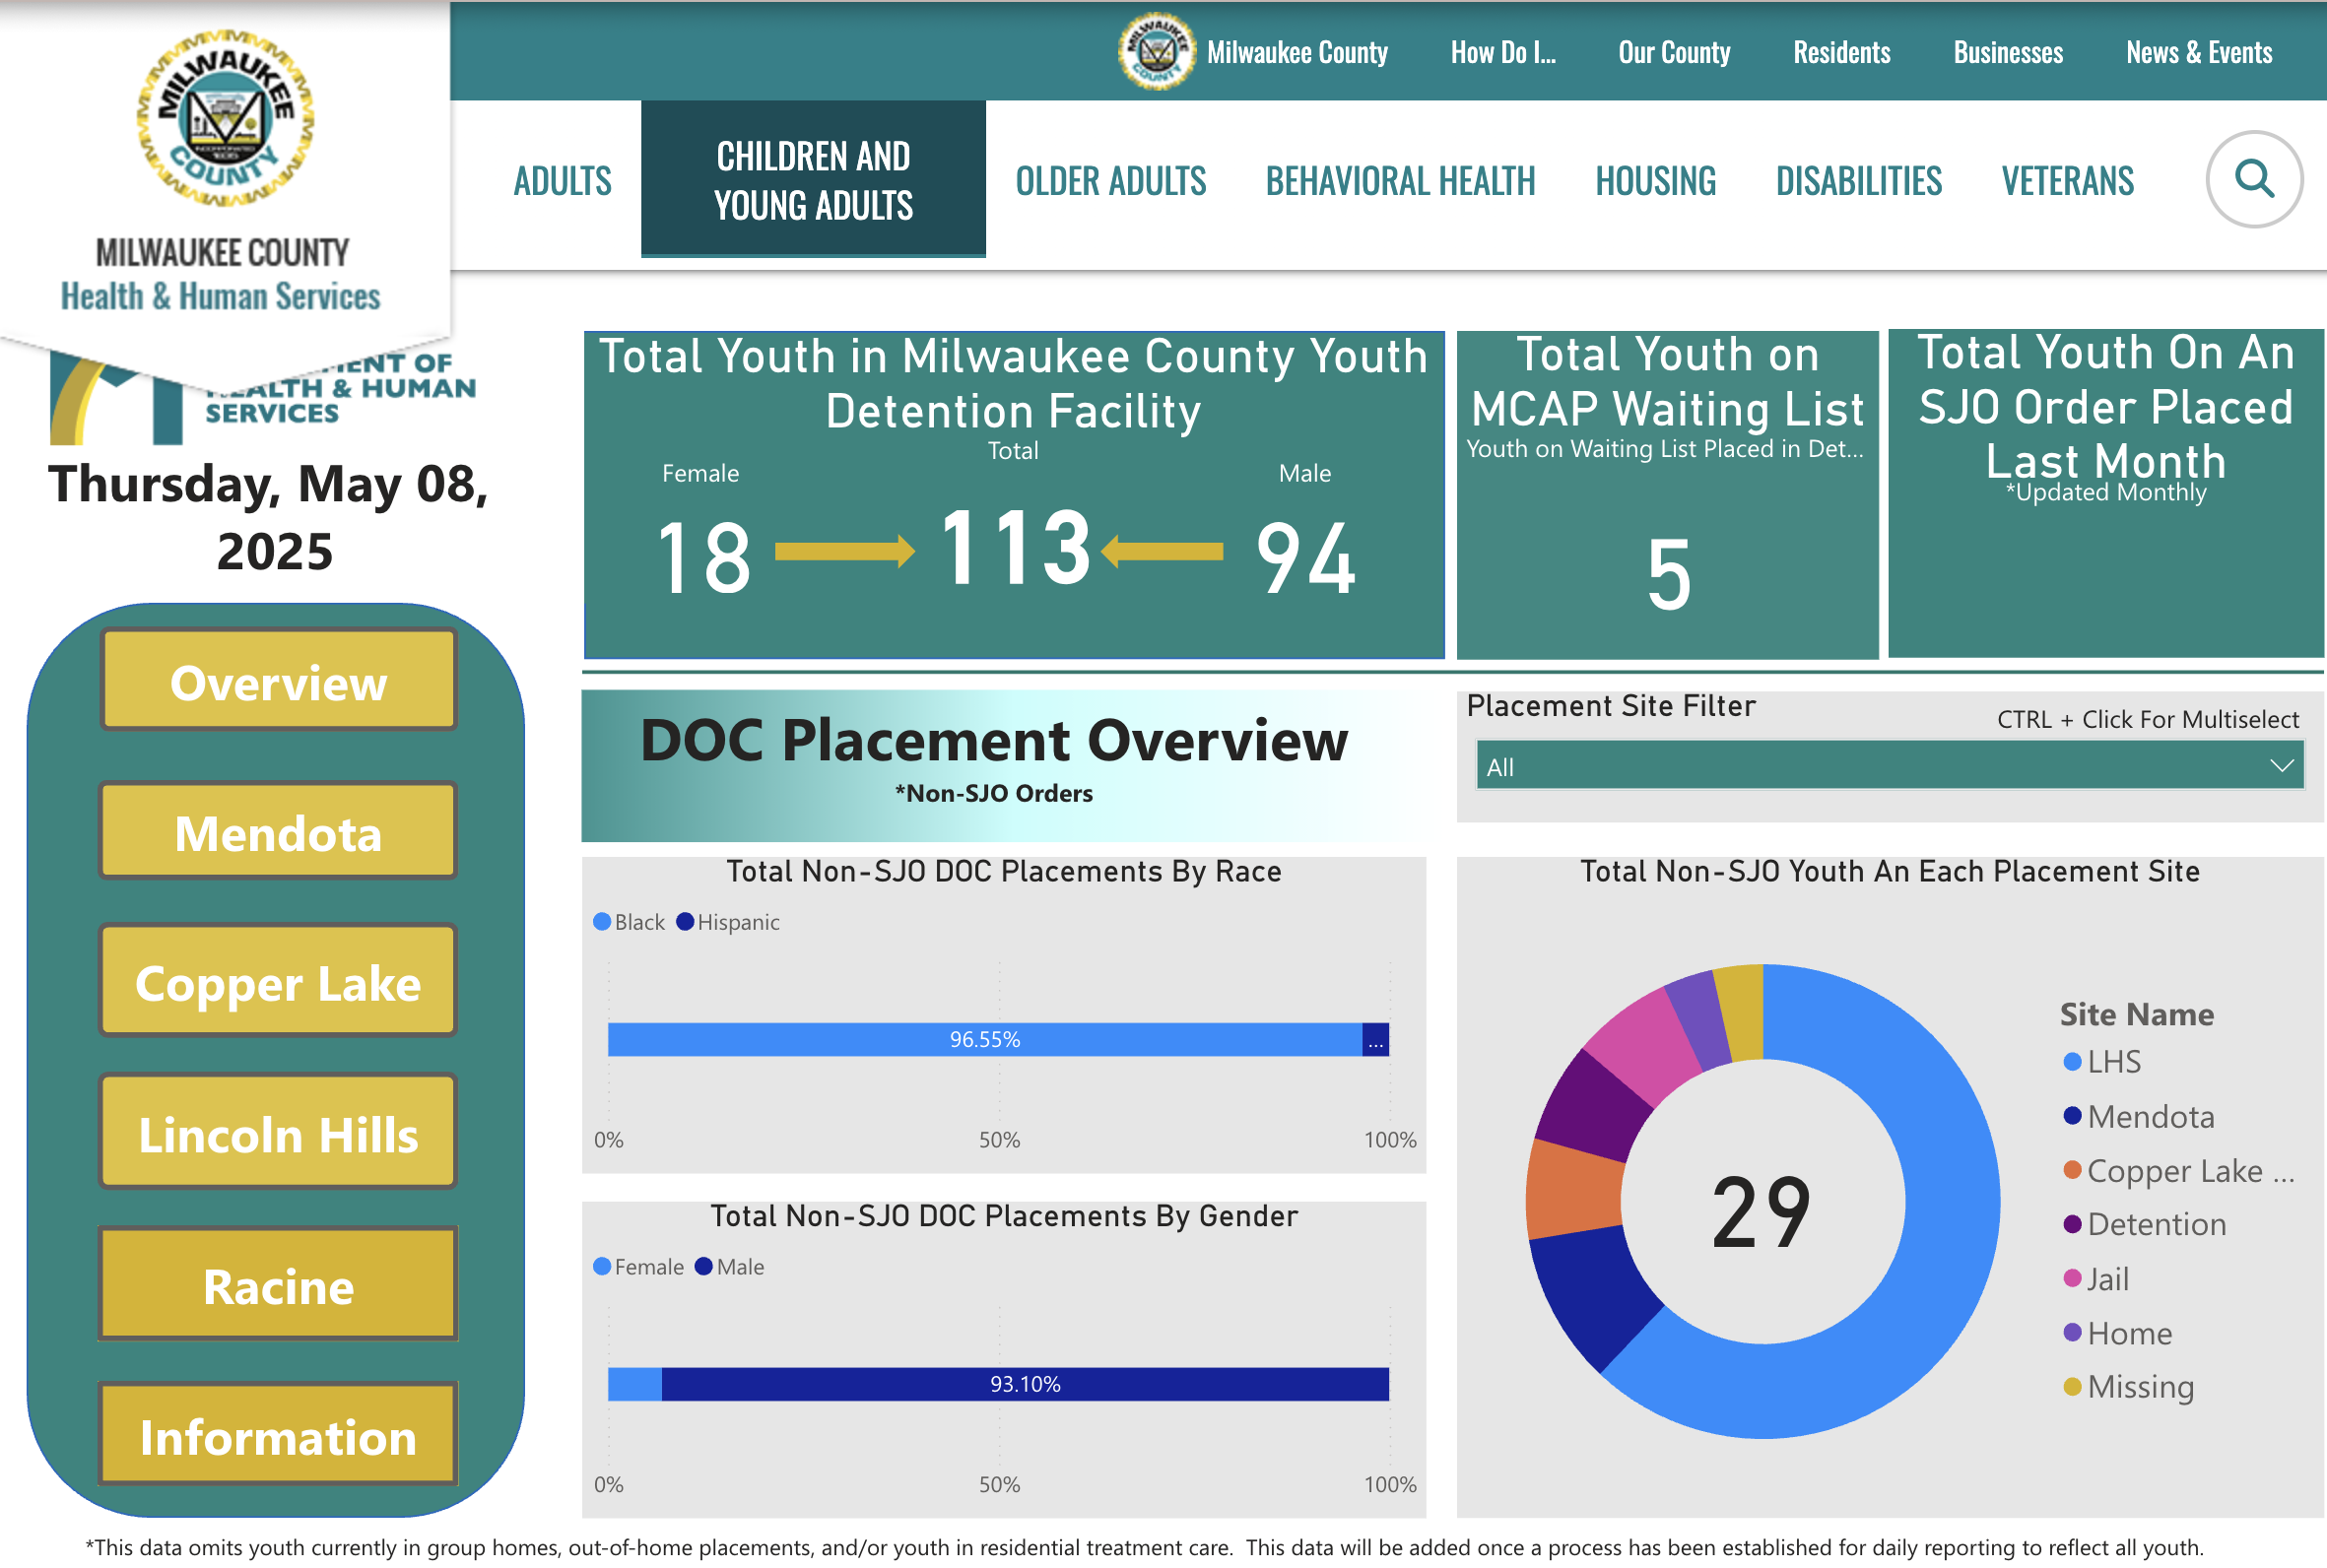Viewport: 2327px width, 1568px height.
Task: Click the total detention count 113
Action: (x=1015, y=548)
